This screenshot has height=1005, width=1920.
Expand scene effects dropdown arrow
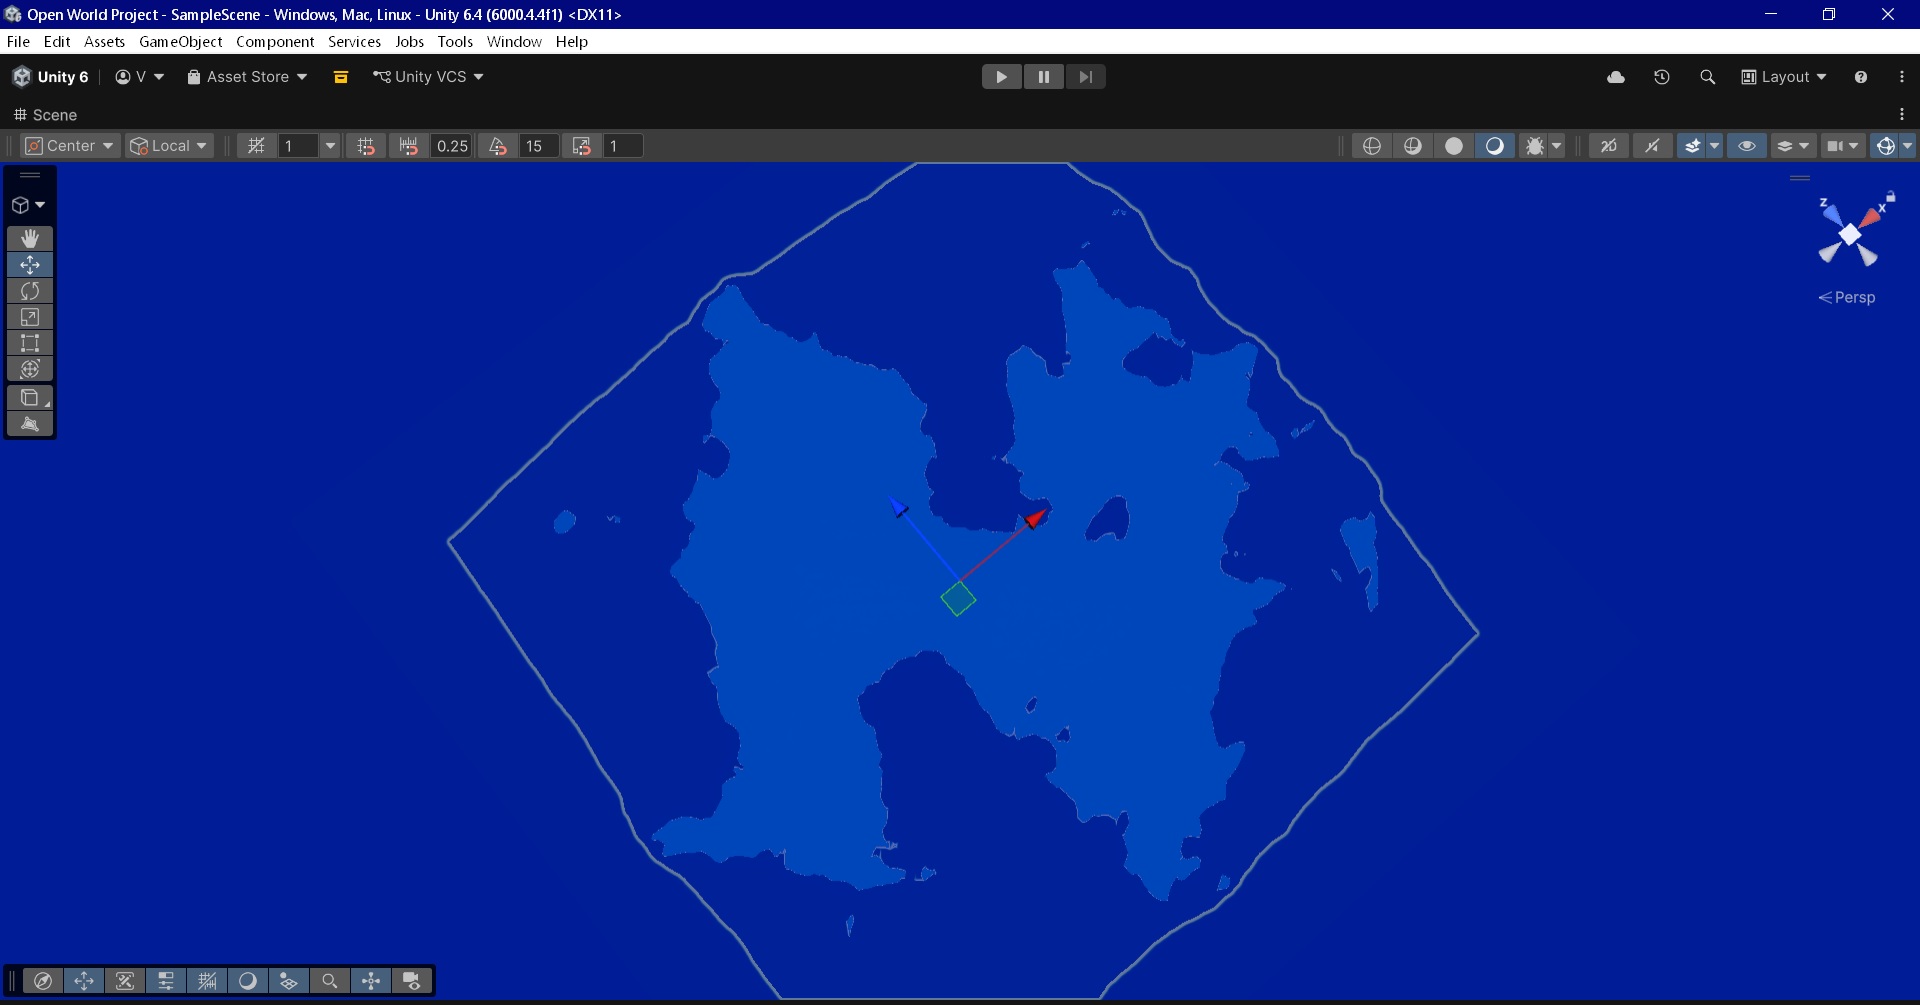(1714, 146)
